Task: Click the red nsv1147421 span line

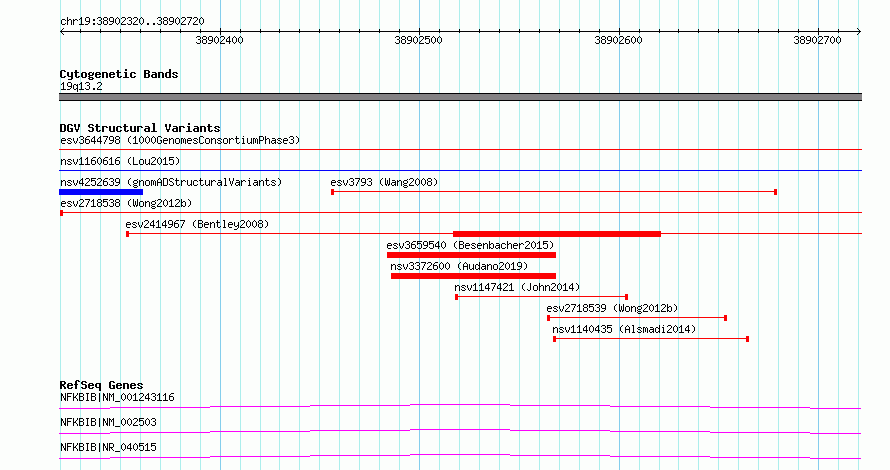Action: pyautogui.click(x=541, y=297)
